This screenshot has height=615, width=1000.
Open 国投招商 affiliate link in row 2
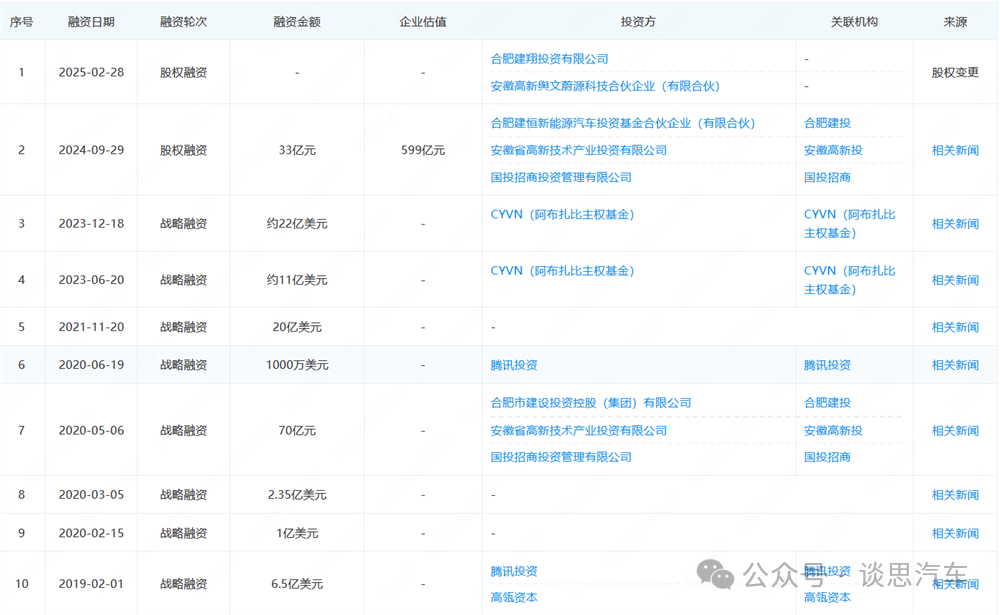[827, 177]
